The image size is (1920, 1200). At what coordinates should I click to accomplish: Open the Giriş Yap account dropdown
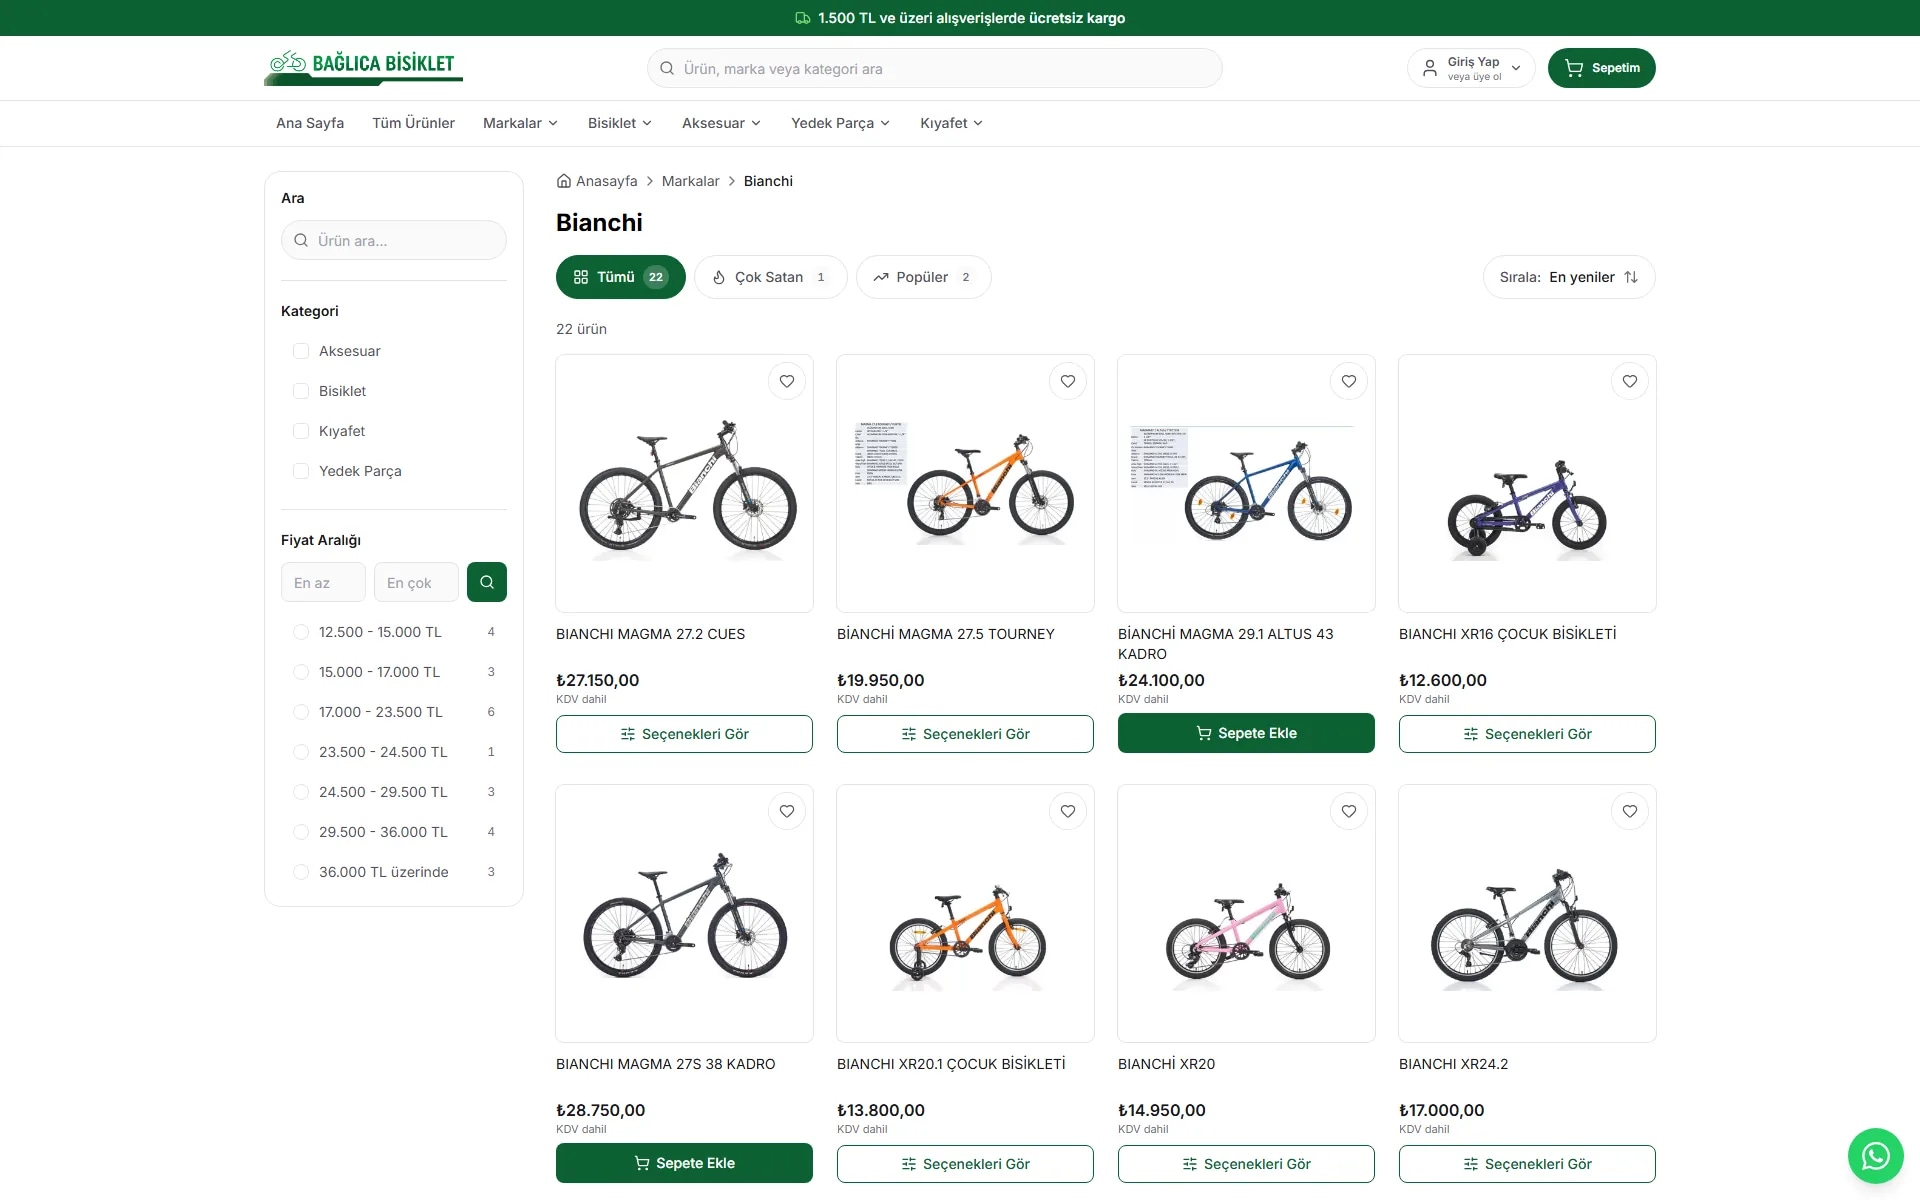click(1471, 68)
